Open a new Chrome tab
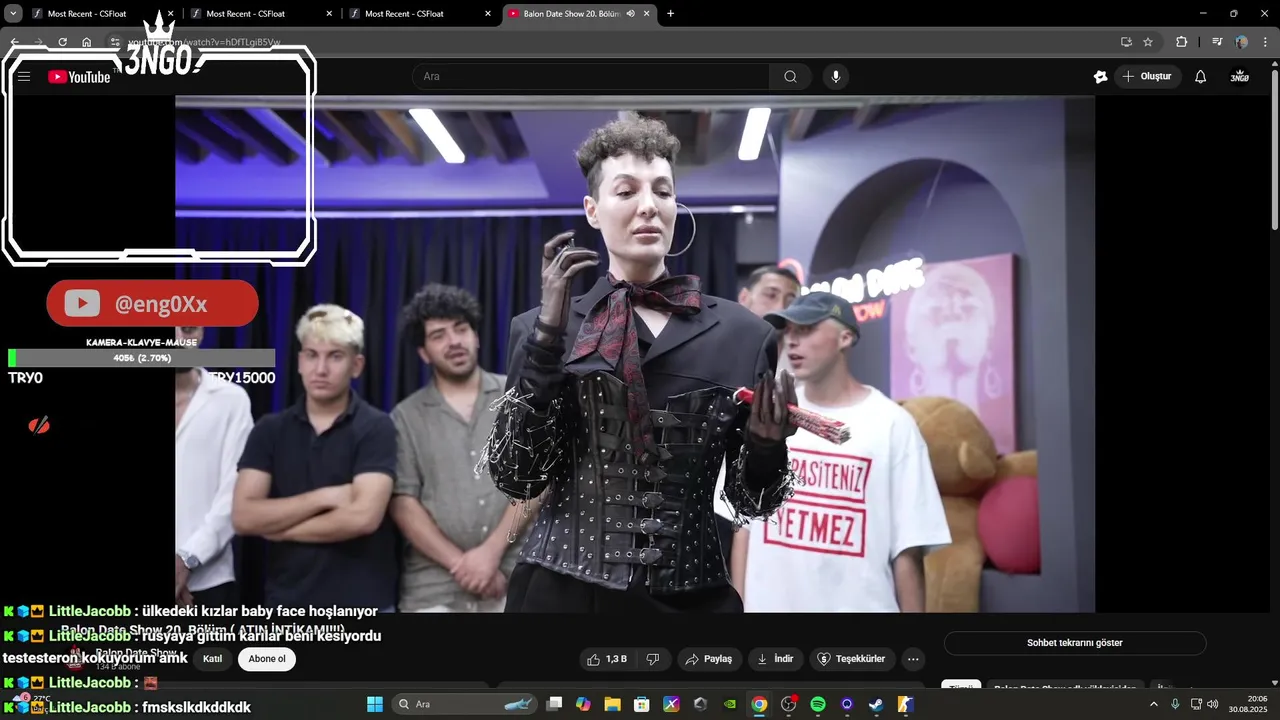Viewport: 1280px width, 720px height. tap(670, 14)
